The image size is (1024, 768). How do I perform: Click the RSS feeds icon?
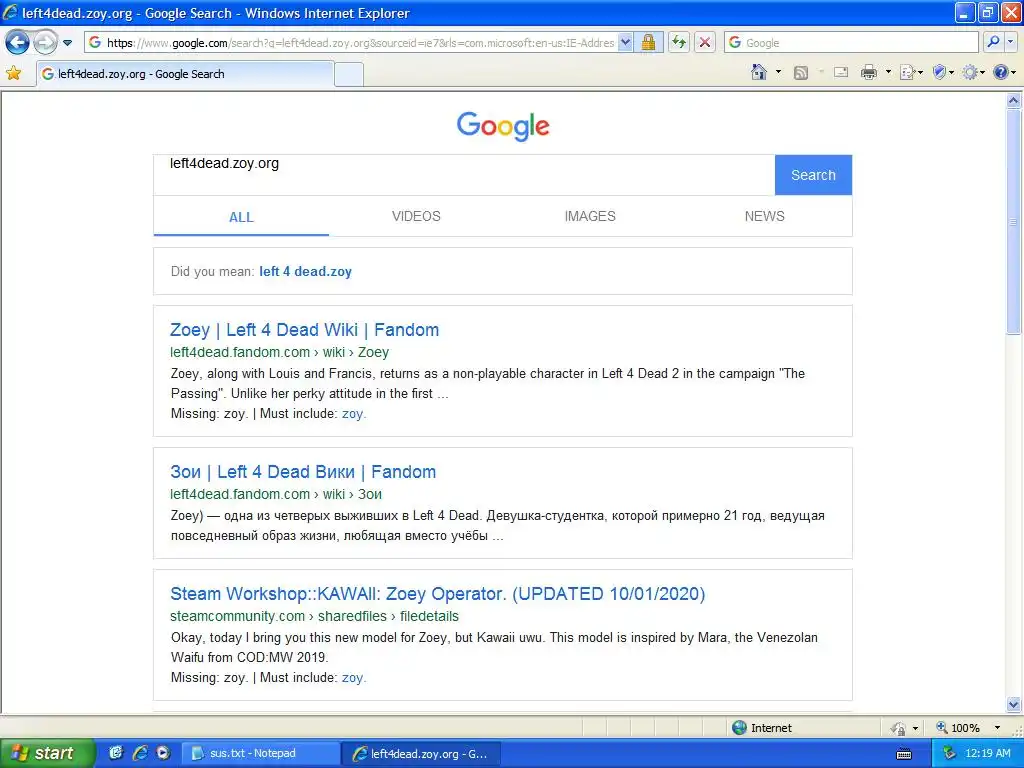point(801,72)
